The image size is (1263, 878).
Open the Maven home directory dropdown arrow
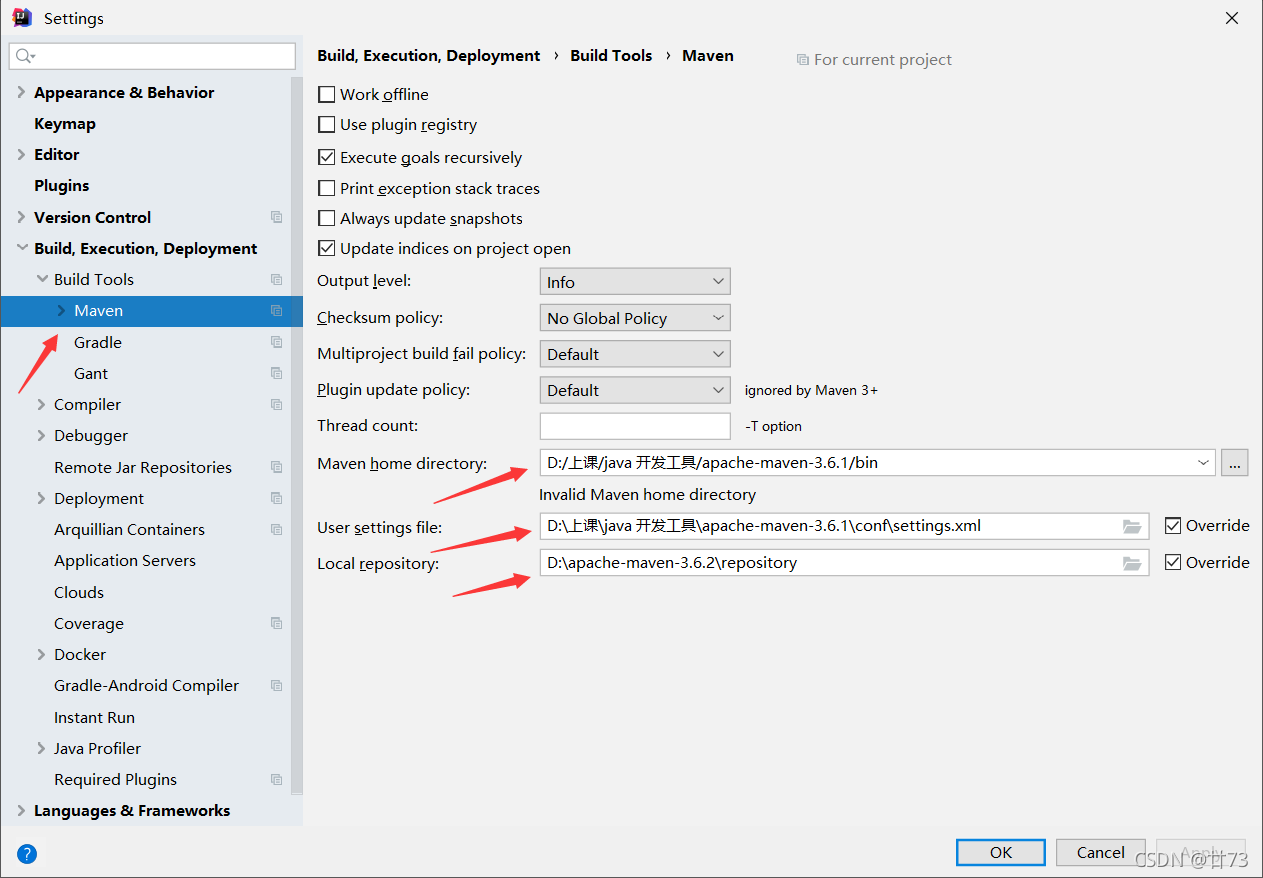pyautogui.click(x=1203, y=463)
